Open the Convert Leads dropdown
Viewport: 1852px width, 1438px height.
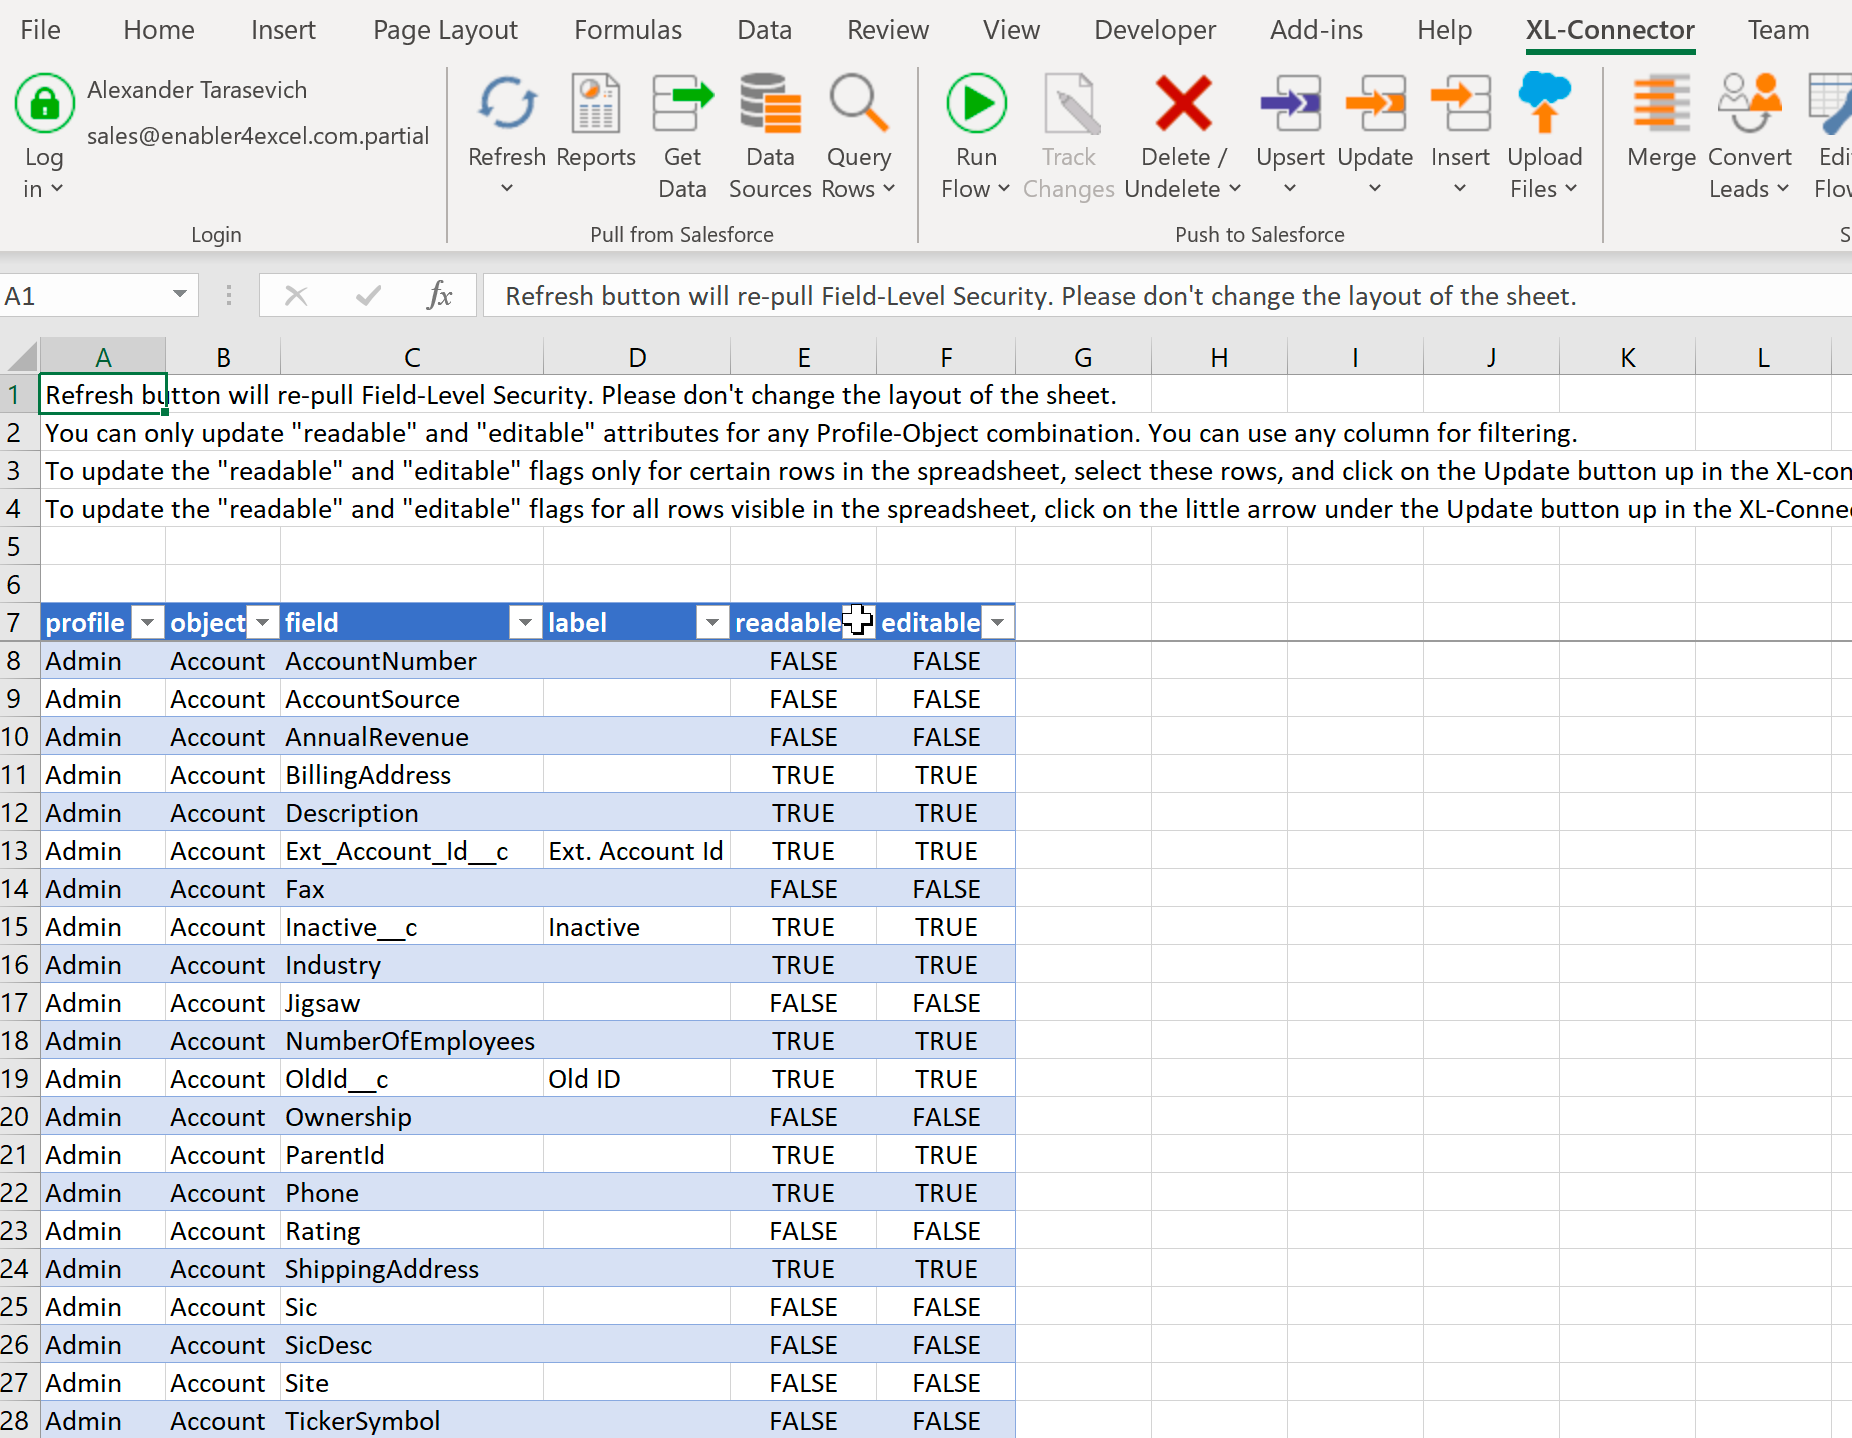pos(1783,188)
